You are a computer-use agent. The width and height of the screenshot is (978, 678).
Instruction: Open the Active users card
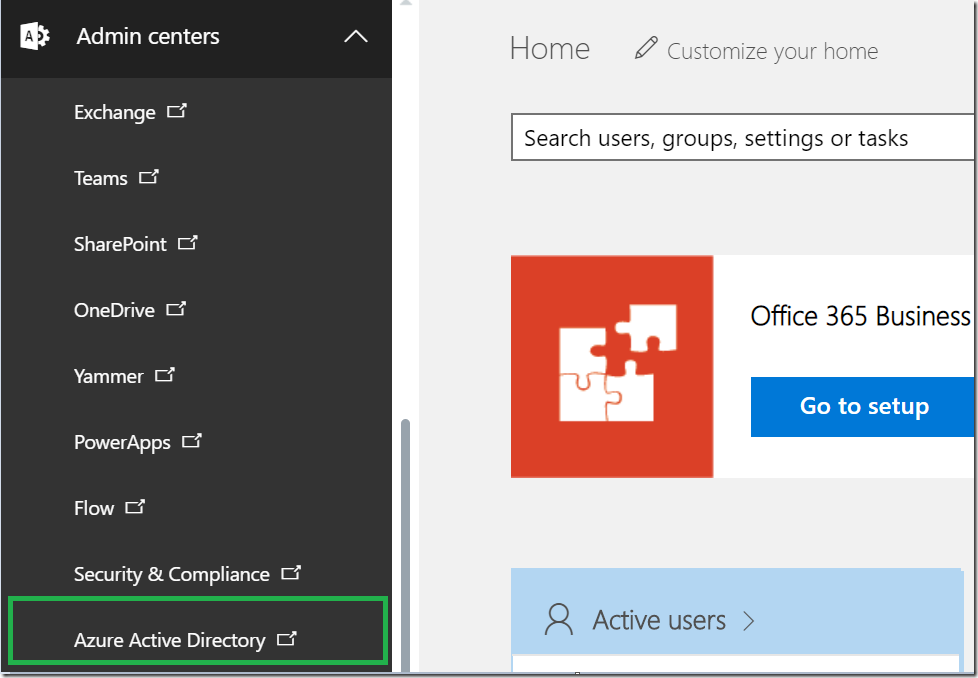tap(659, 621)
